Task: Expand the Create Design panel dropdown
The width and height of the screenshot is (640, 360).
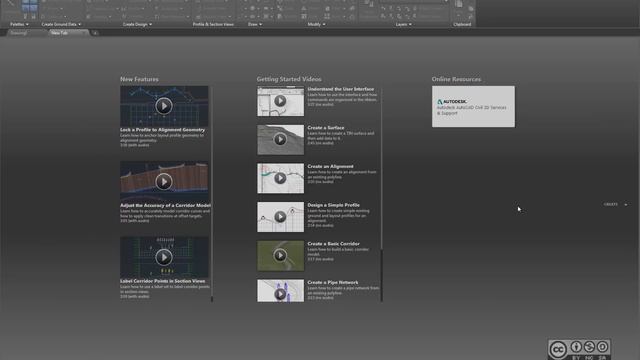Action: 137,24
